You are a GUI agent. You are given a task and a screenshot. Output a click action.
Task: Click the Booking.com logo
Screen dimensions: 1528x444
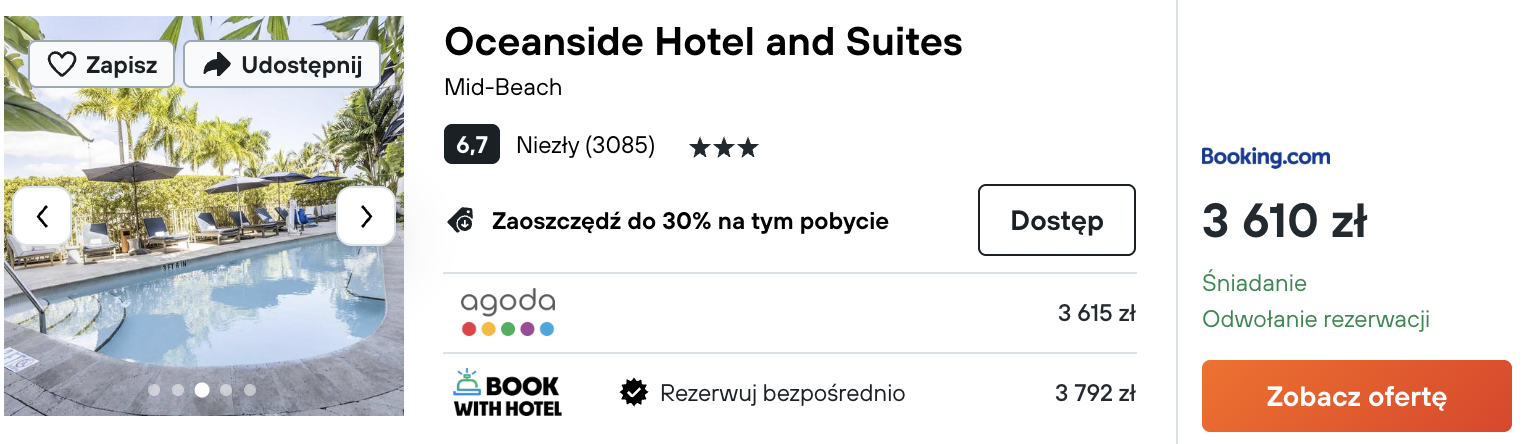[1266, 156]
